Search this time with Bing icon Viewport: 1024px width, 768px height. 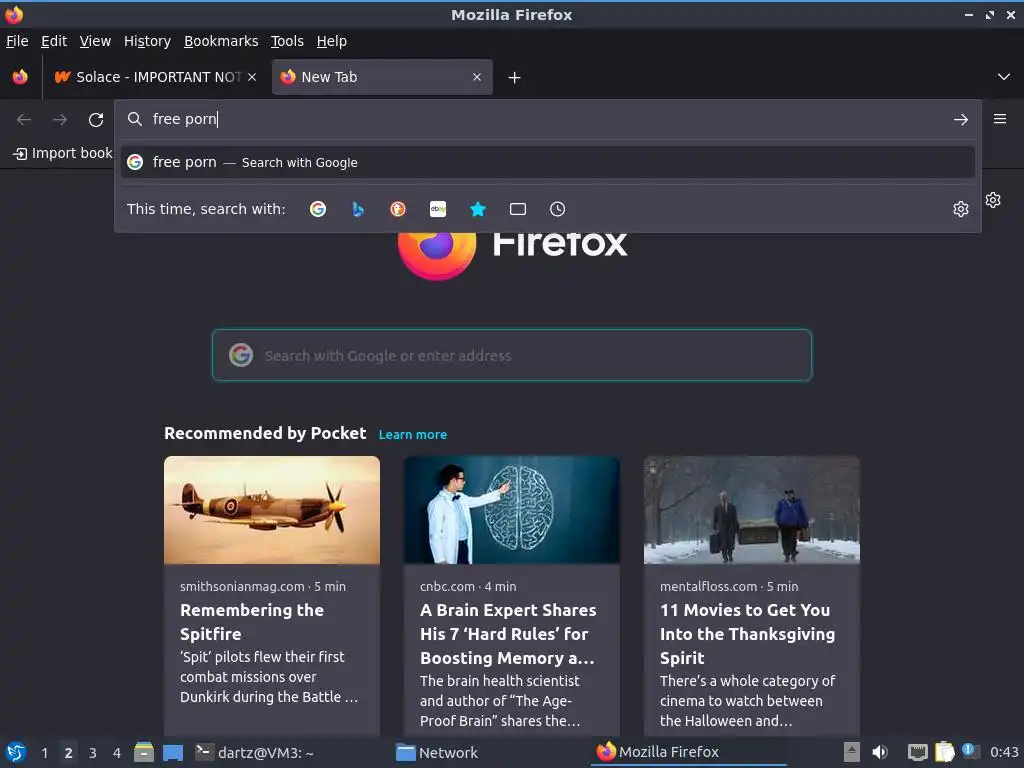tap(358, 209)
